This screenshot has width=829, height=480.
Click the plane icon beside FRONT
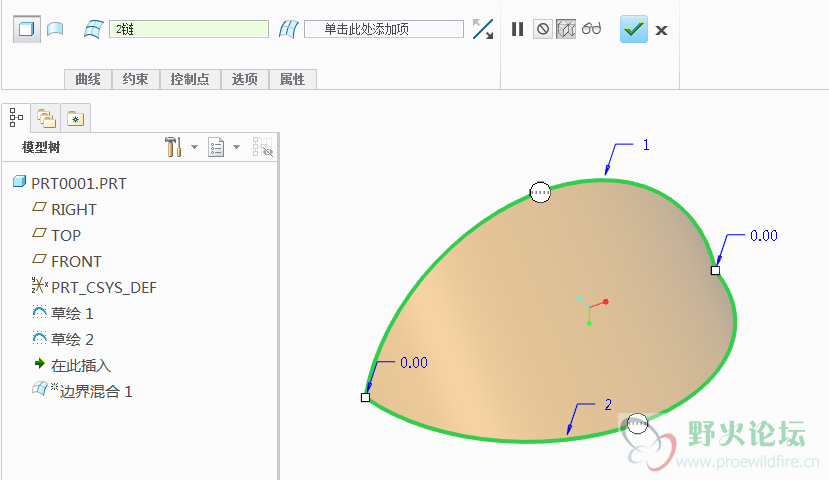click(40, 259)
